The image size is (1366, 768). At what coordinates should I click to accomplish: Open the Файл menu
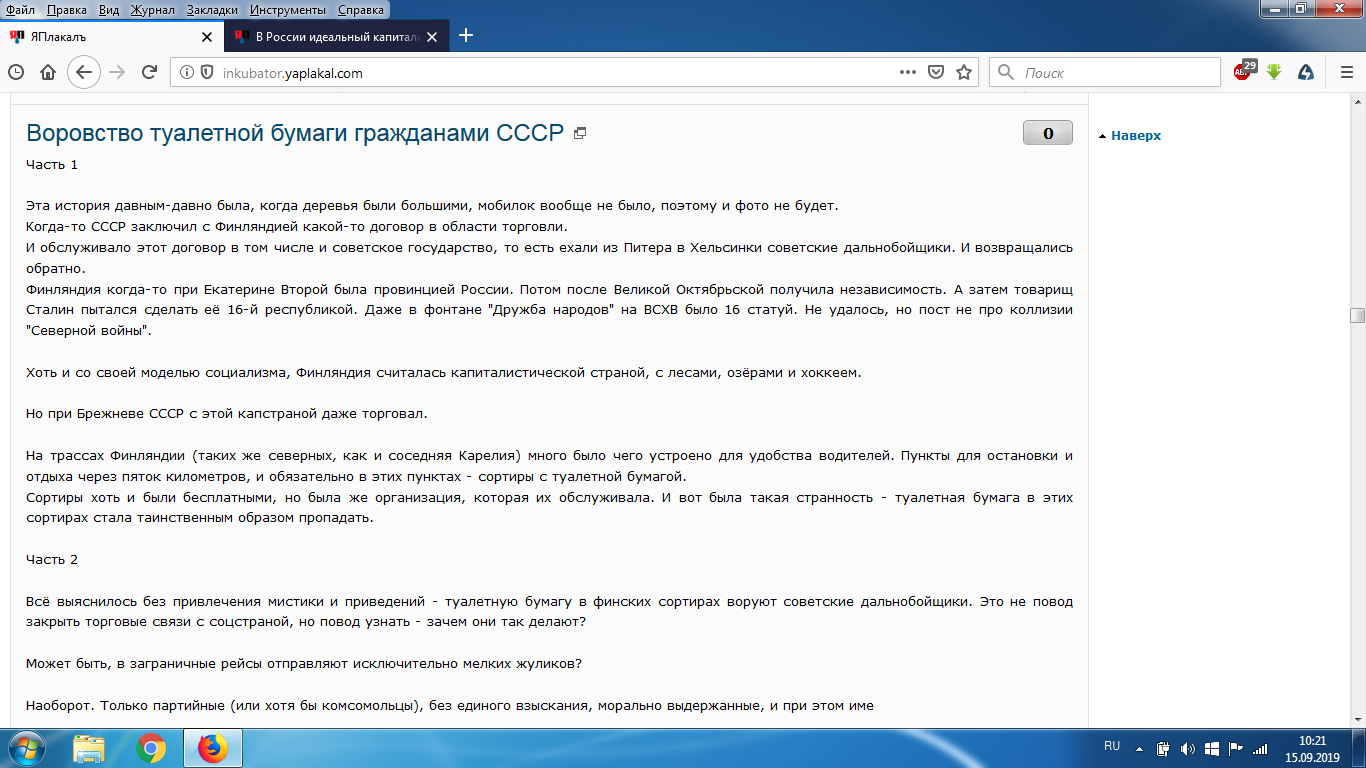tap(21, 10)
